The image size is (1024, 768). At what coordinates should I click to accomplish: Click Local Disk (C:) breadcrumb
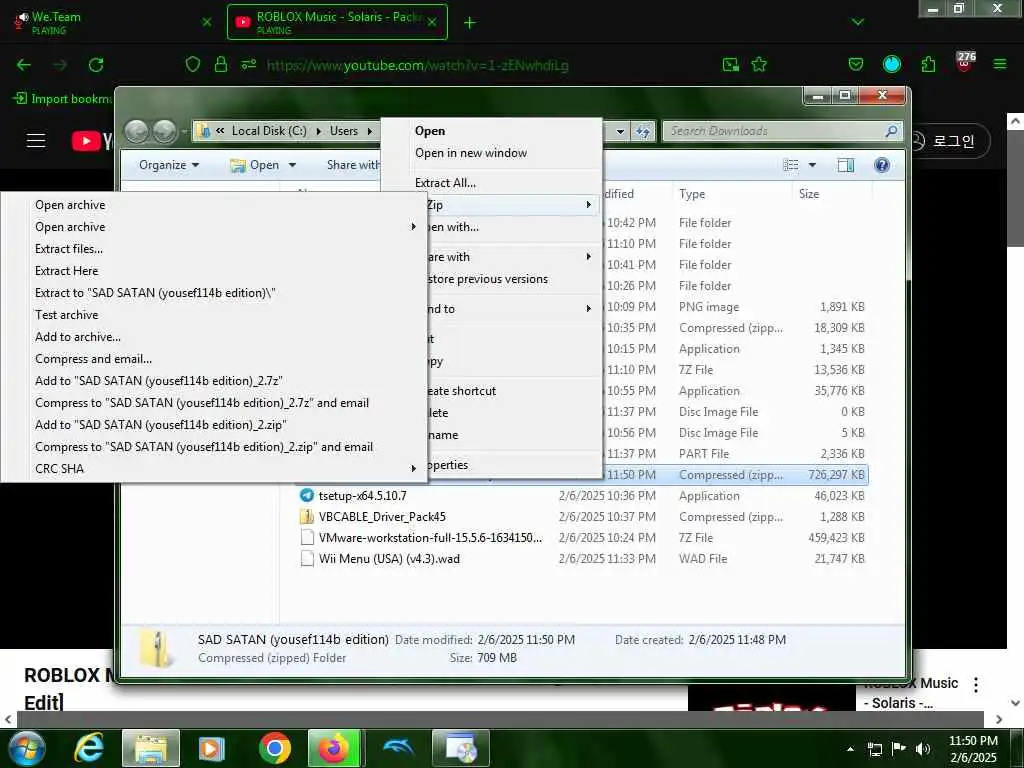[268, 131]
